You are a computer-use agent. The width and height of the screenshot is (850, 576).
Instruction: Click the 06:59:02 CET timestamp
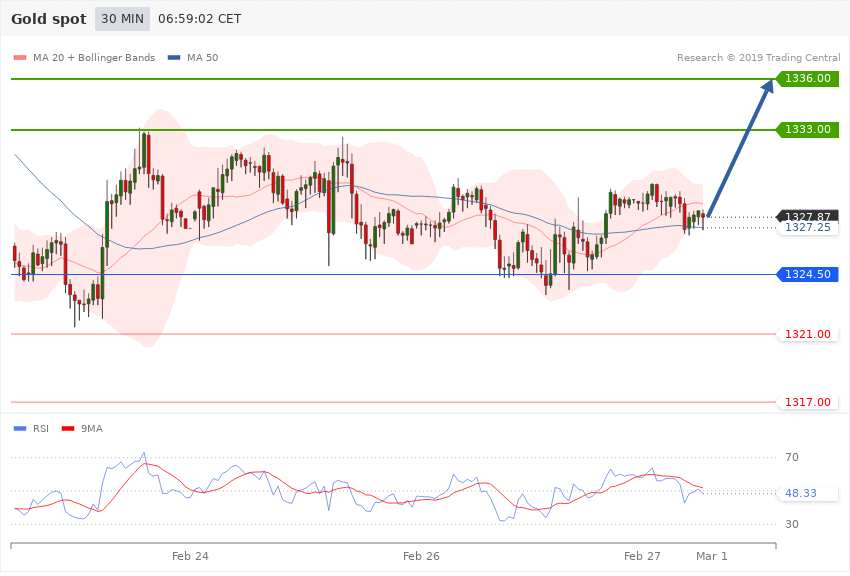(199, 19)
